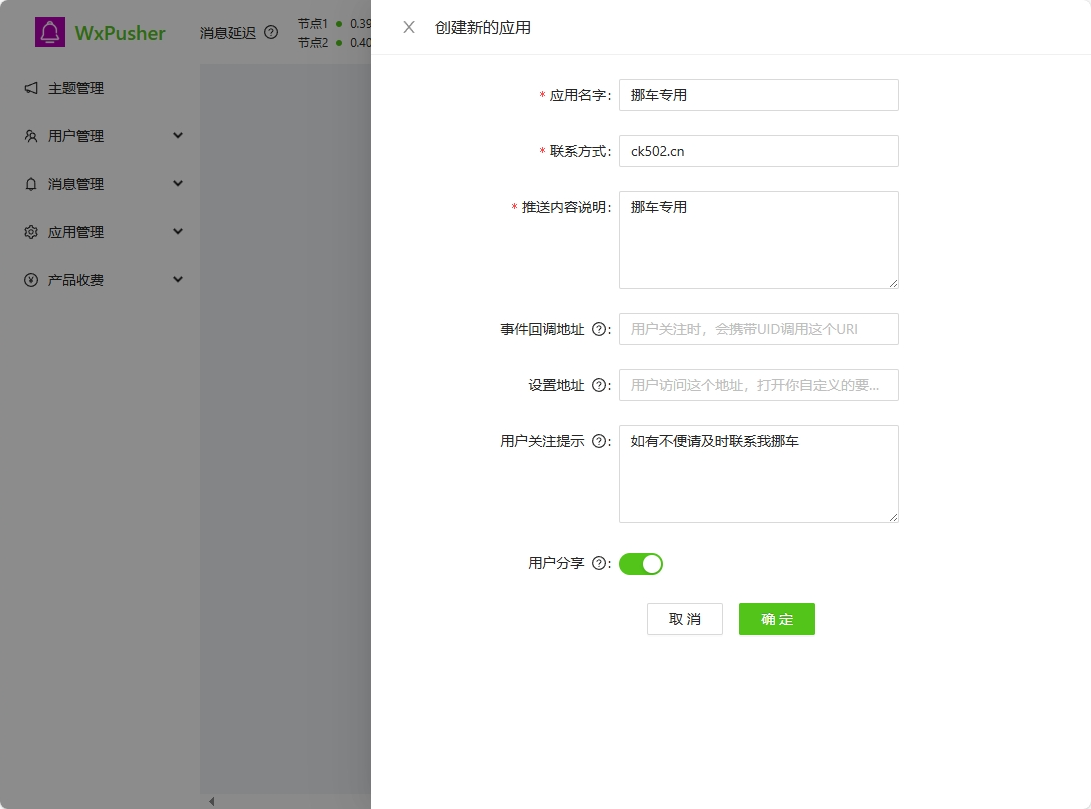The height and width of the screenshot is (809, 1091).
Task: Show help for 用户分享 option
Action: coord(598,563)
